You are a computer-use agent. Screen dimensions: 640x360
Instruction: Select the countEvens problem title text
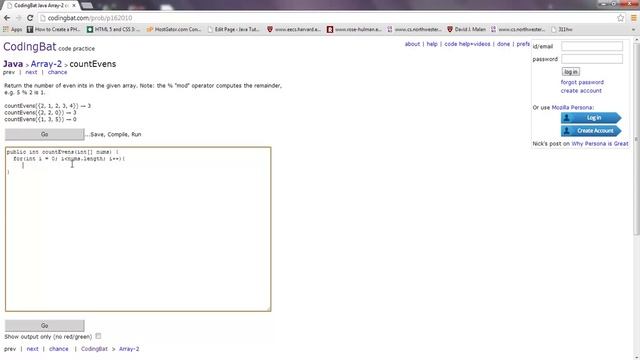click(x=93, y=64)
